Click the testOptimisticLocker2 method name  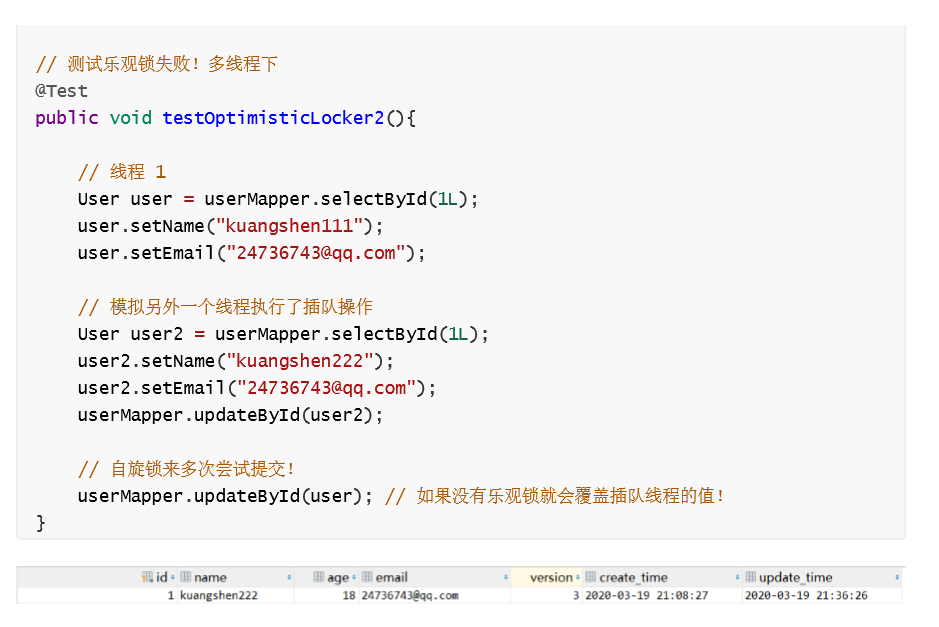273,118
